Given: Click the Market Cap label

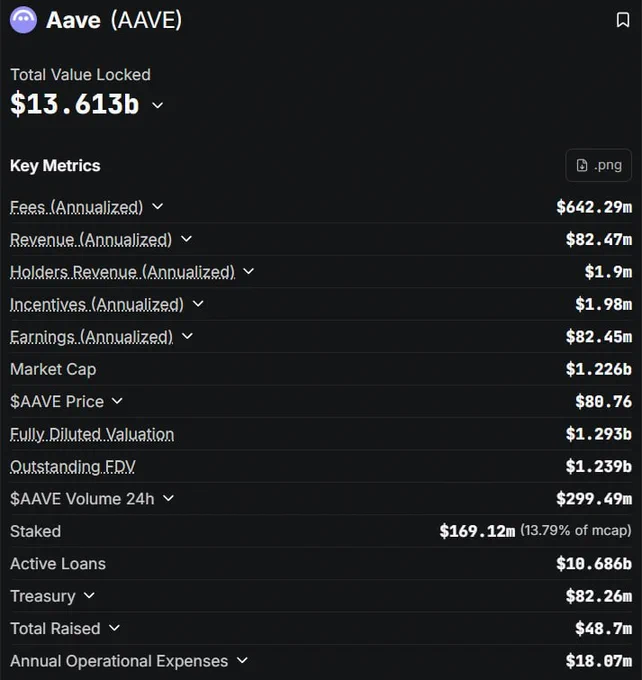Looking at the screenshot, I should point(53,369).
